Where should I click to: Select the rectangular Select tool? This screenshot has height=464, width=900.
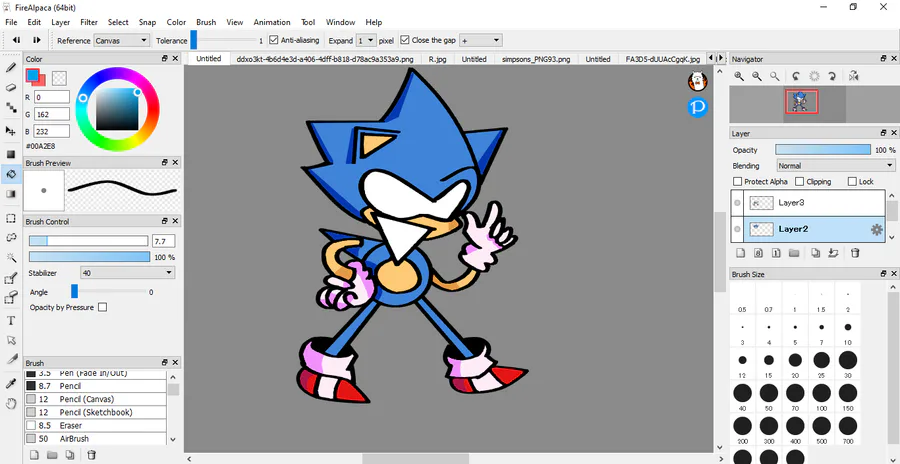pos(10,218)
